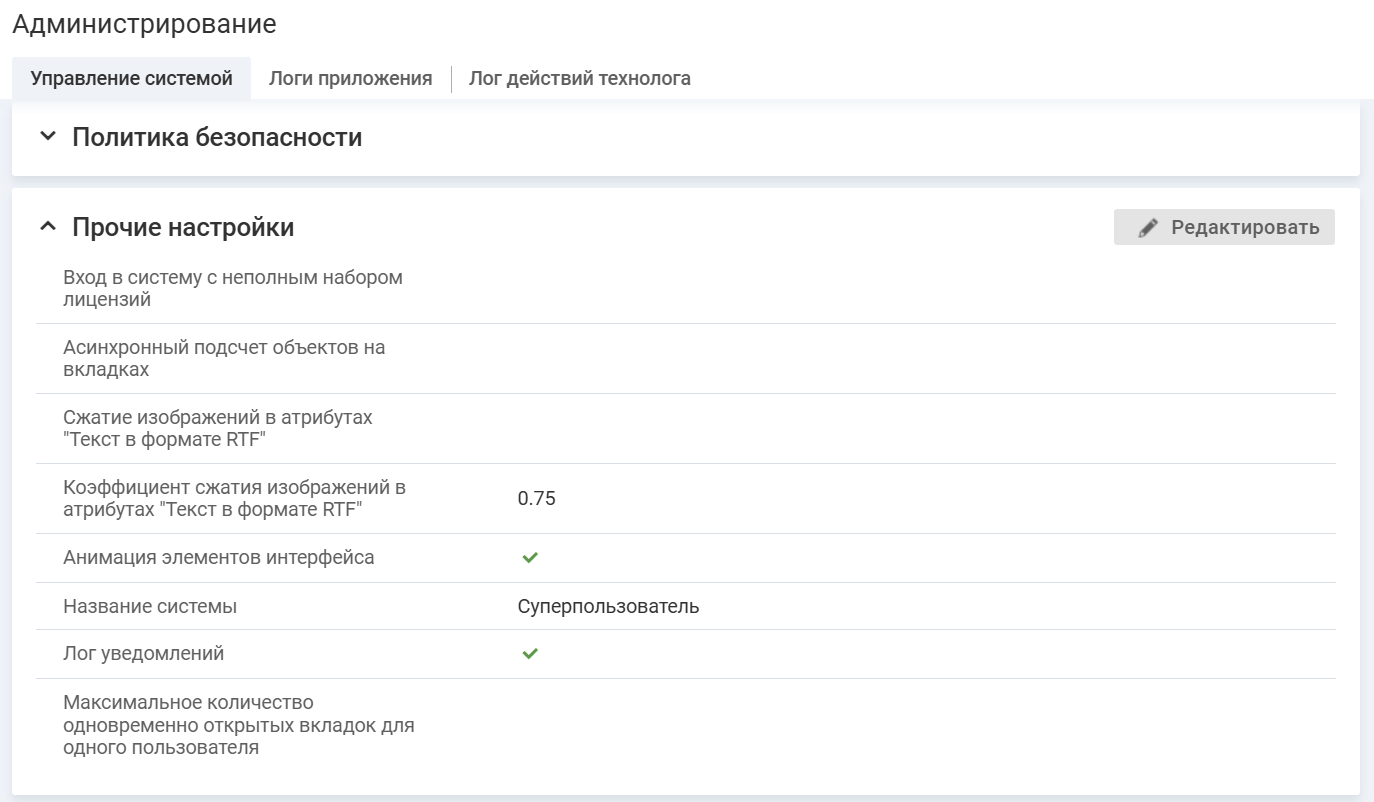Expand the Политика безопасности chevron
This screenshot has width=1374, height=802.
click(48, 137)
